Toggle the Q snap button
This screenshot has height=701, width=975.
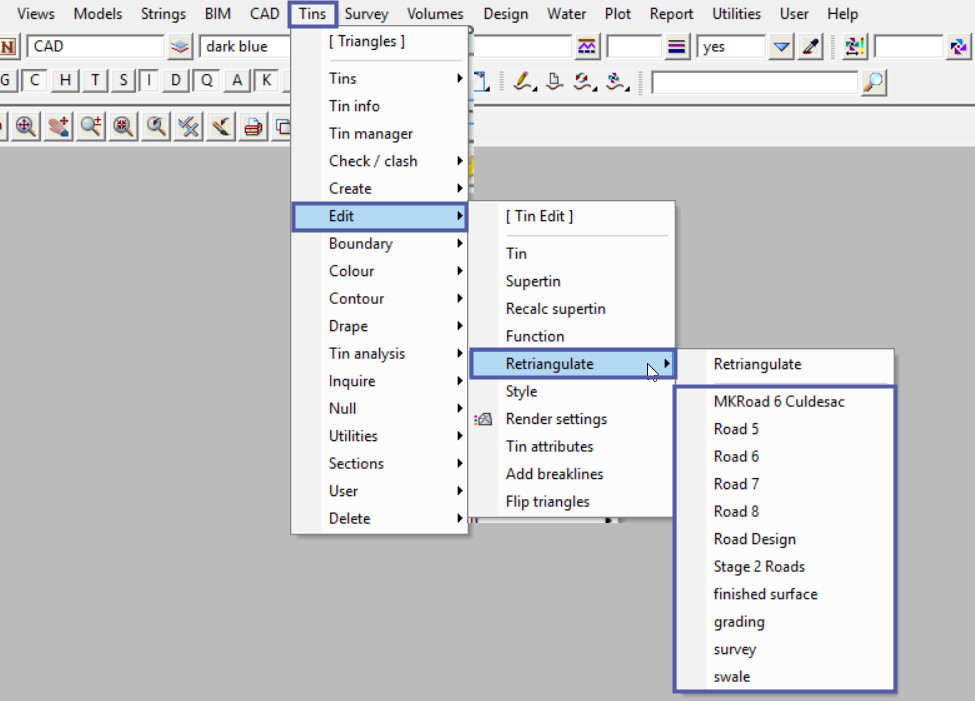click(x=206, y=81)
